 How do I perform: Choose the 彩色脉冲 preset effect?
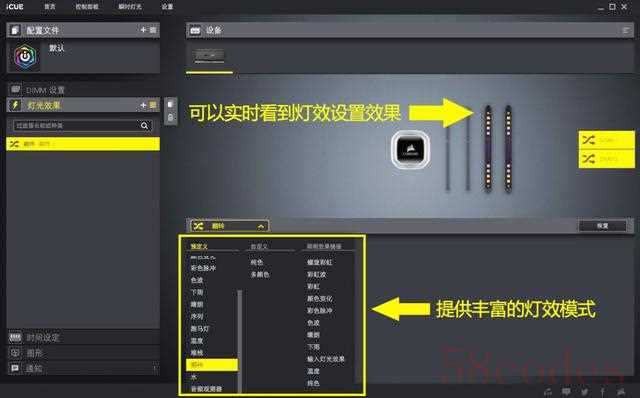coord(203,268)
